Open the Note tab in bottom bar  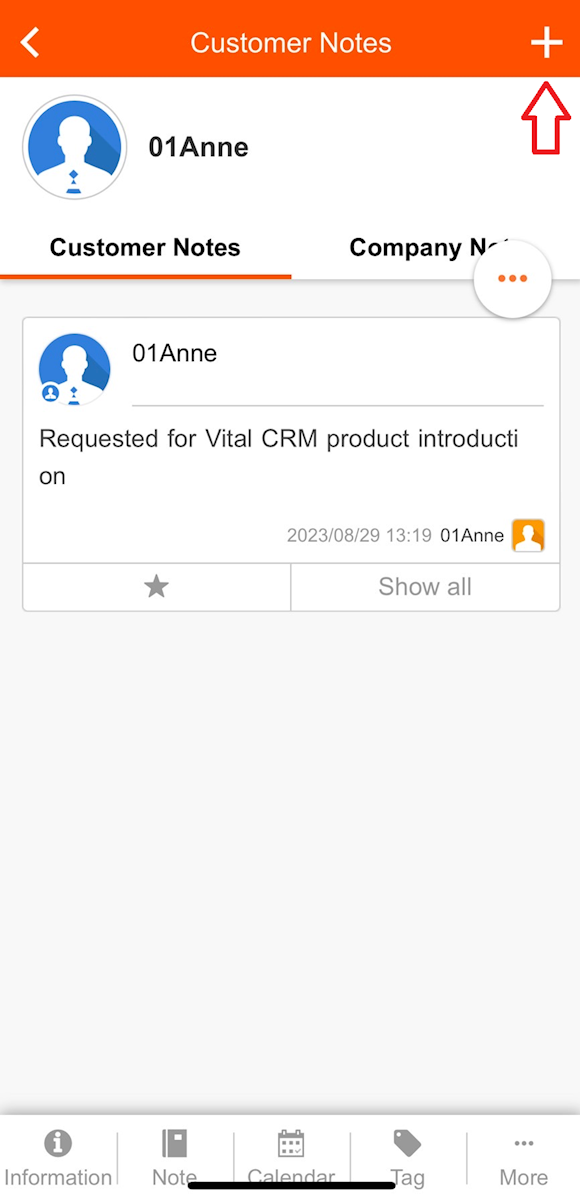175,1159
